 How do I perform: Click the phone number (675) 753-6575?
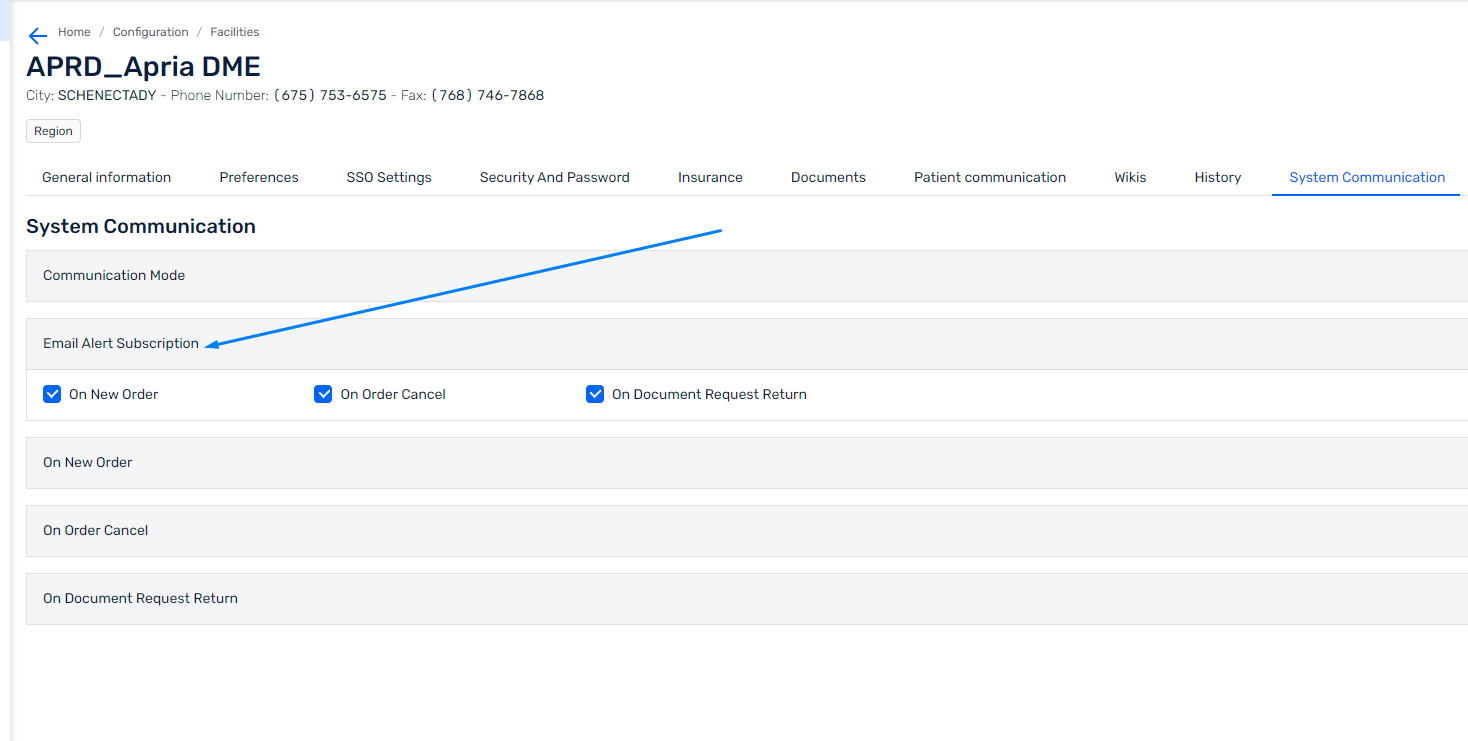[x=330, y=96]
